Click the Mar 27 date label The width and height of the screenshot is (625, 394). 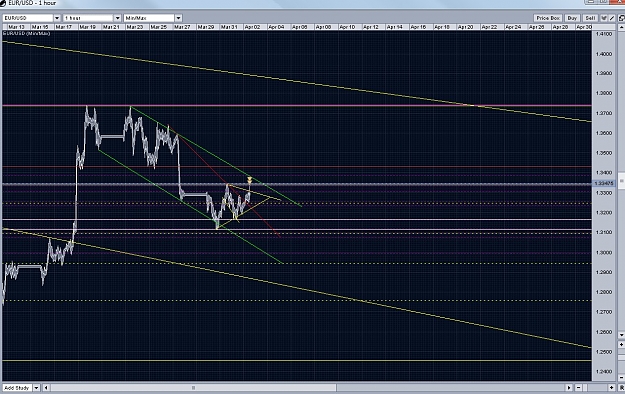click(182, 27)
